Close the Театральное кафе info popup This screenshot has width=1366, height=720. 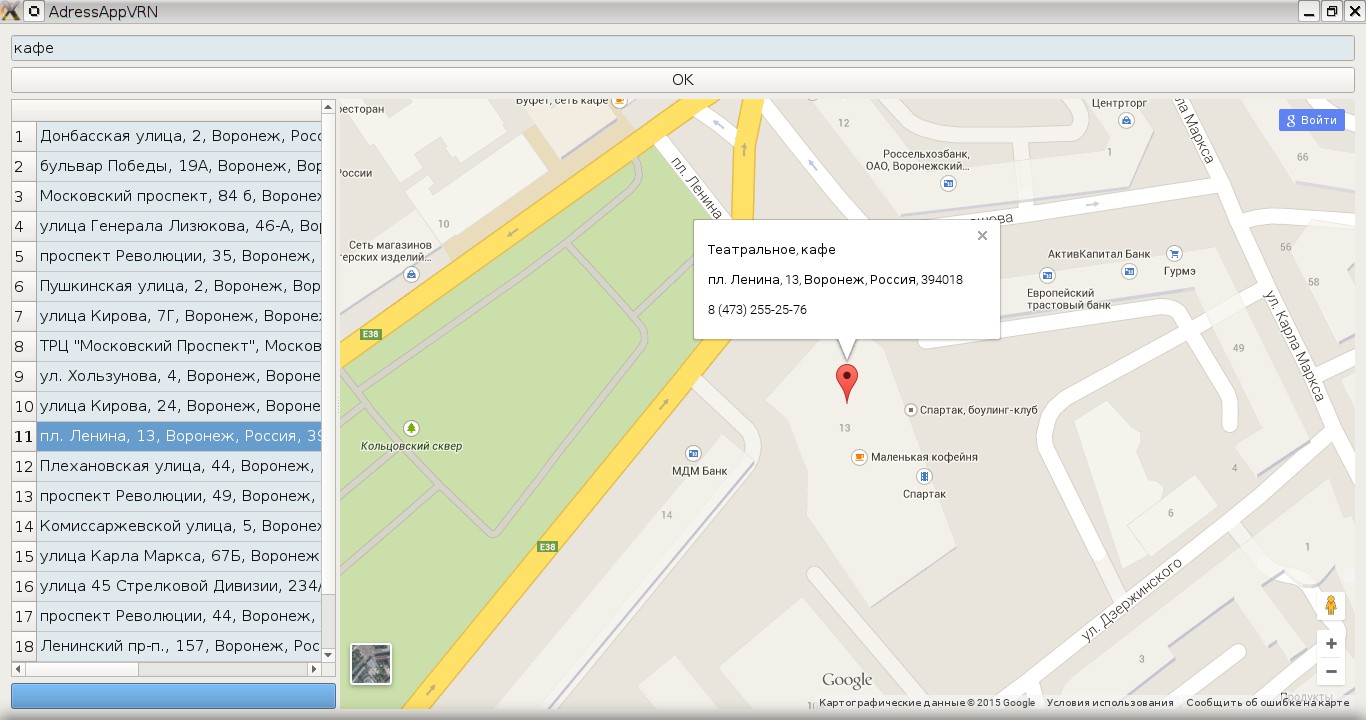[x=982, y=236]
